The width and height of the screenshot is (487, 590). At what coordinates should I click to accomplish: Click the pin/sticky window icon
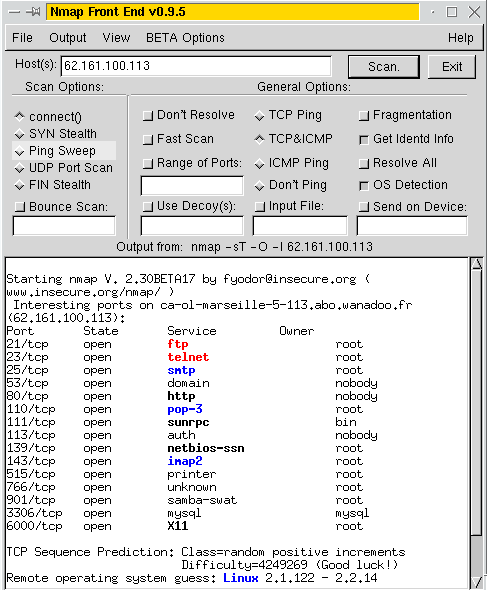pos(33,12)
